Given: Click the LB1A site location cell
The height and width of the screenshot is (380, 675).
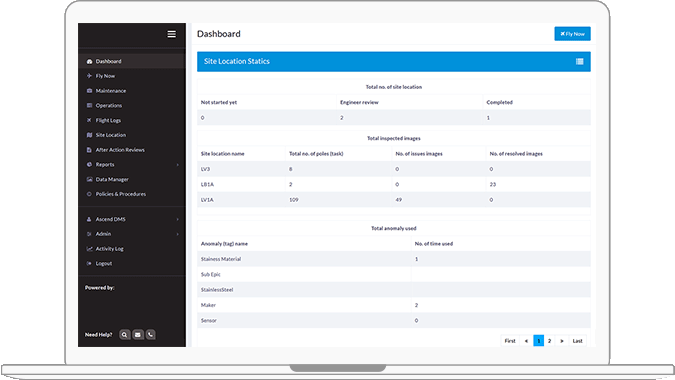Looking at the screenshot, I should click(241, 184).
